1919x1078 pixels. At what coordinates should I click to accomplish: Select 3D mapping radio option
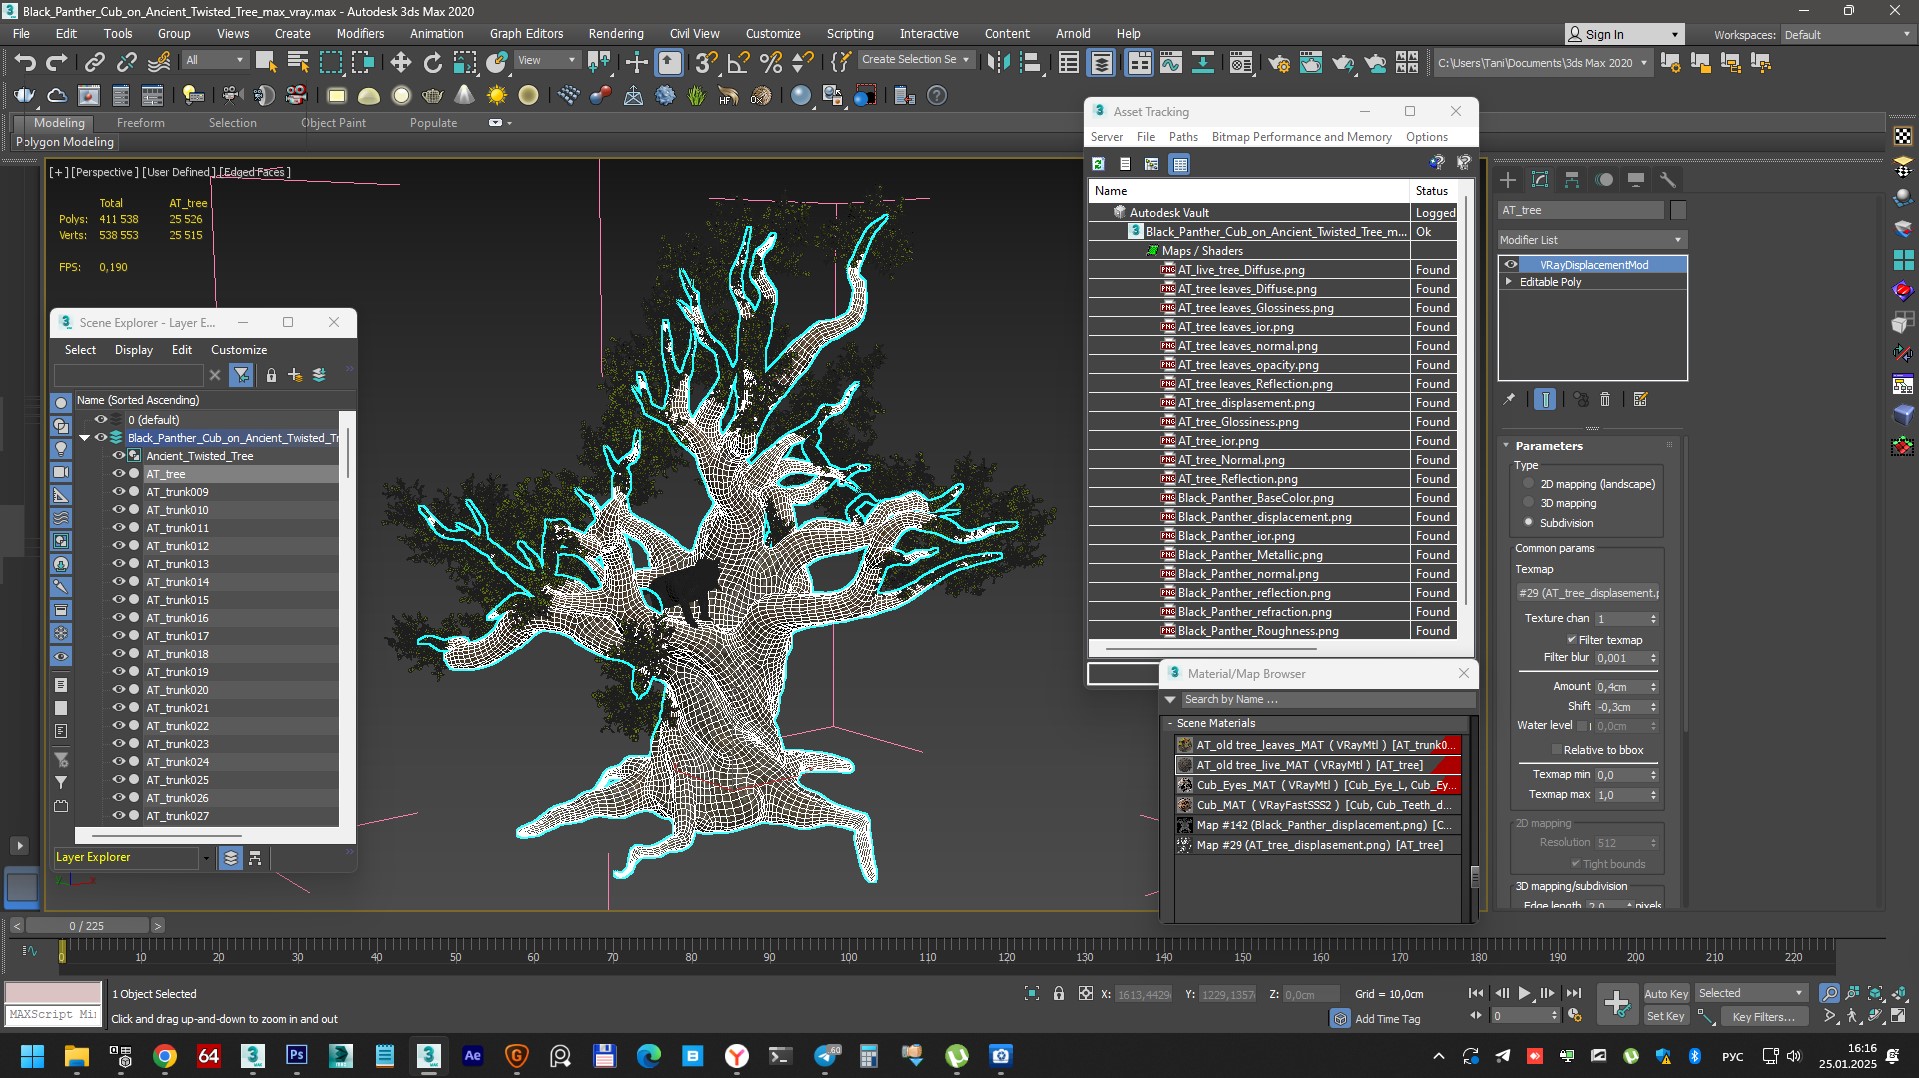1528,503
